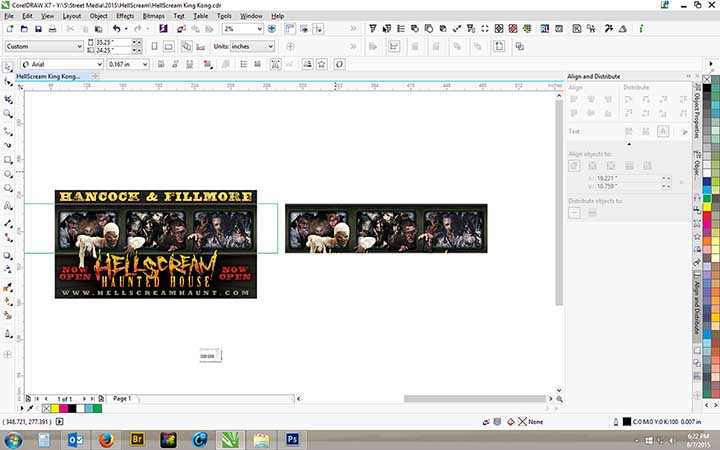Click the italic O character icon
This screenshot has width=720, height=450.
339,64
